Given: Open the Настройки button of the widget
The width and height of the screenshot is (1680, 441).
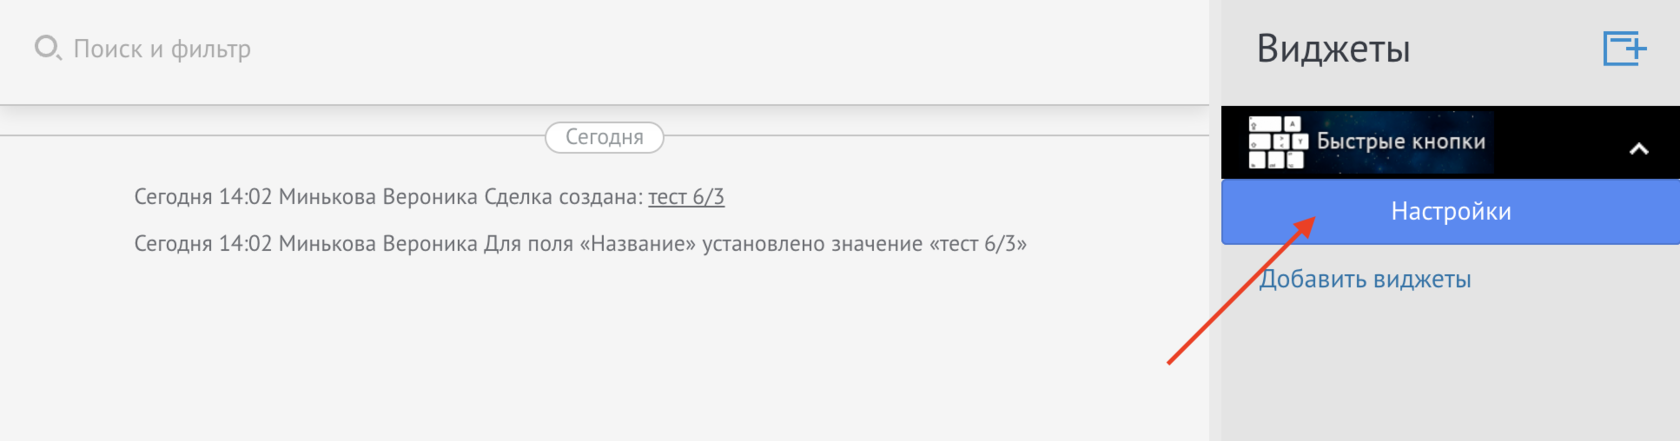Looking at the screenshot, I should point(1450,212).
